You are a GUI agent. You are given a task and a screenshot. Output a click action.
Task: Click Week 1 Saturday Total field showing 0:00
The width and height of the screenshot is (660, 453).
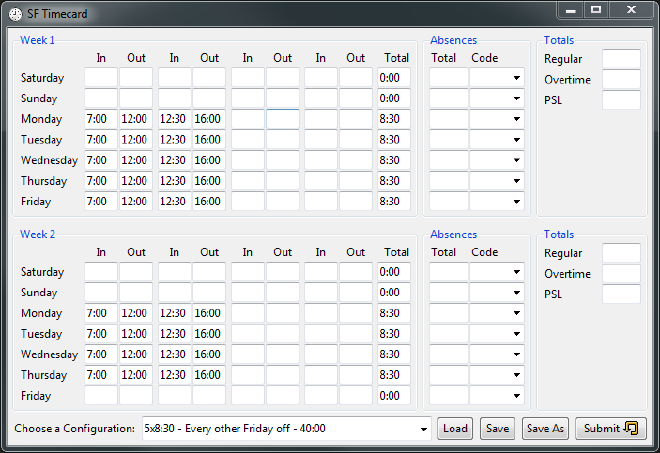click(394, 77)
